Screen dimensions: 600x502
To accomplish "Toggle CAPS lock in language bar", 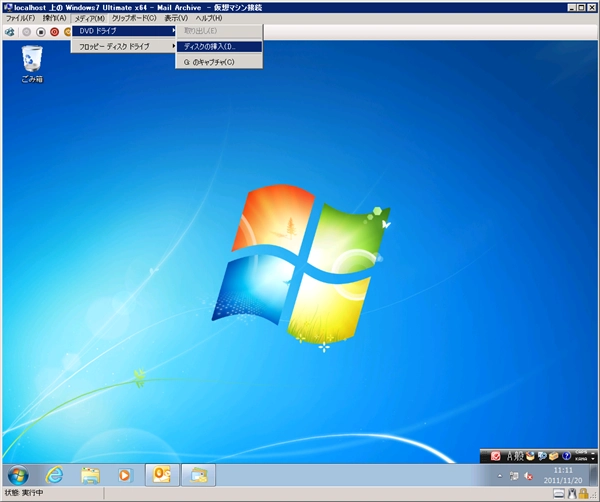I will (581, 453).
